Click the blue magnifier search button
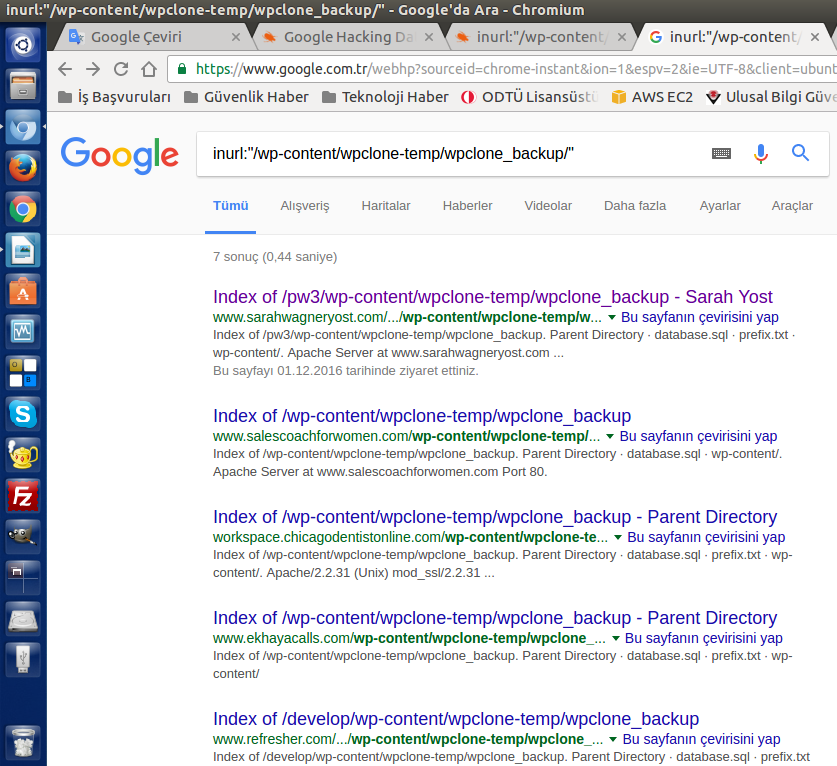The height and width of the screenshot is (766, 837). pyautogui.click(x=800, y=153)
